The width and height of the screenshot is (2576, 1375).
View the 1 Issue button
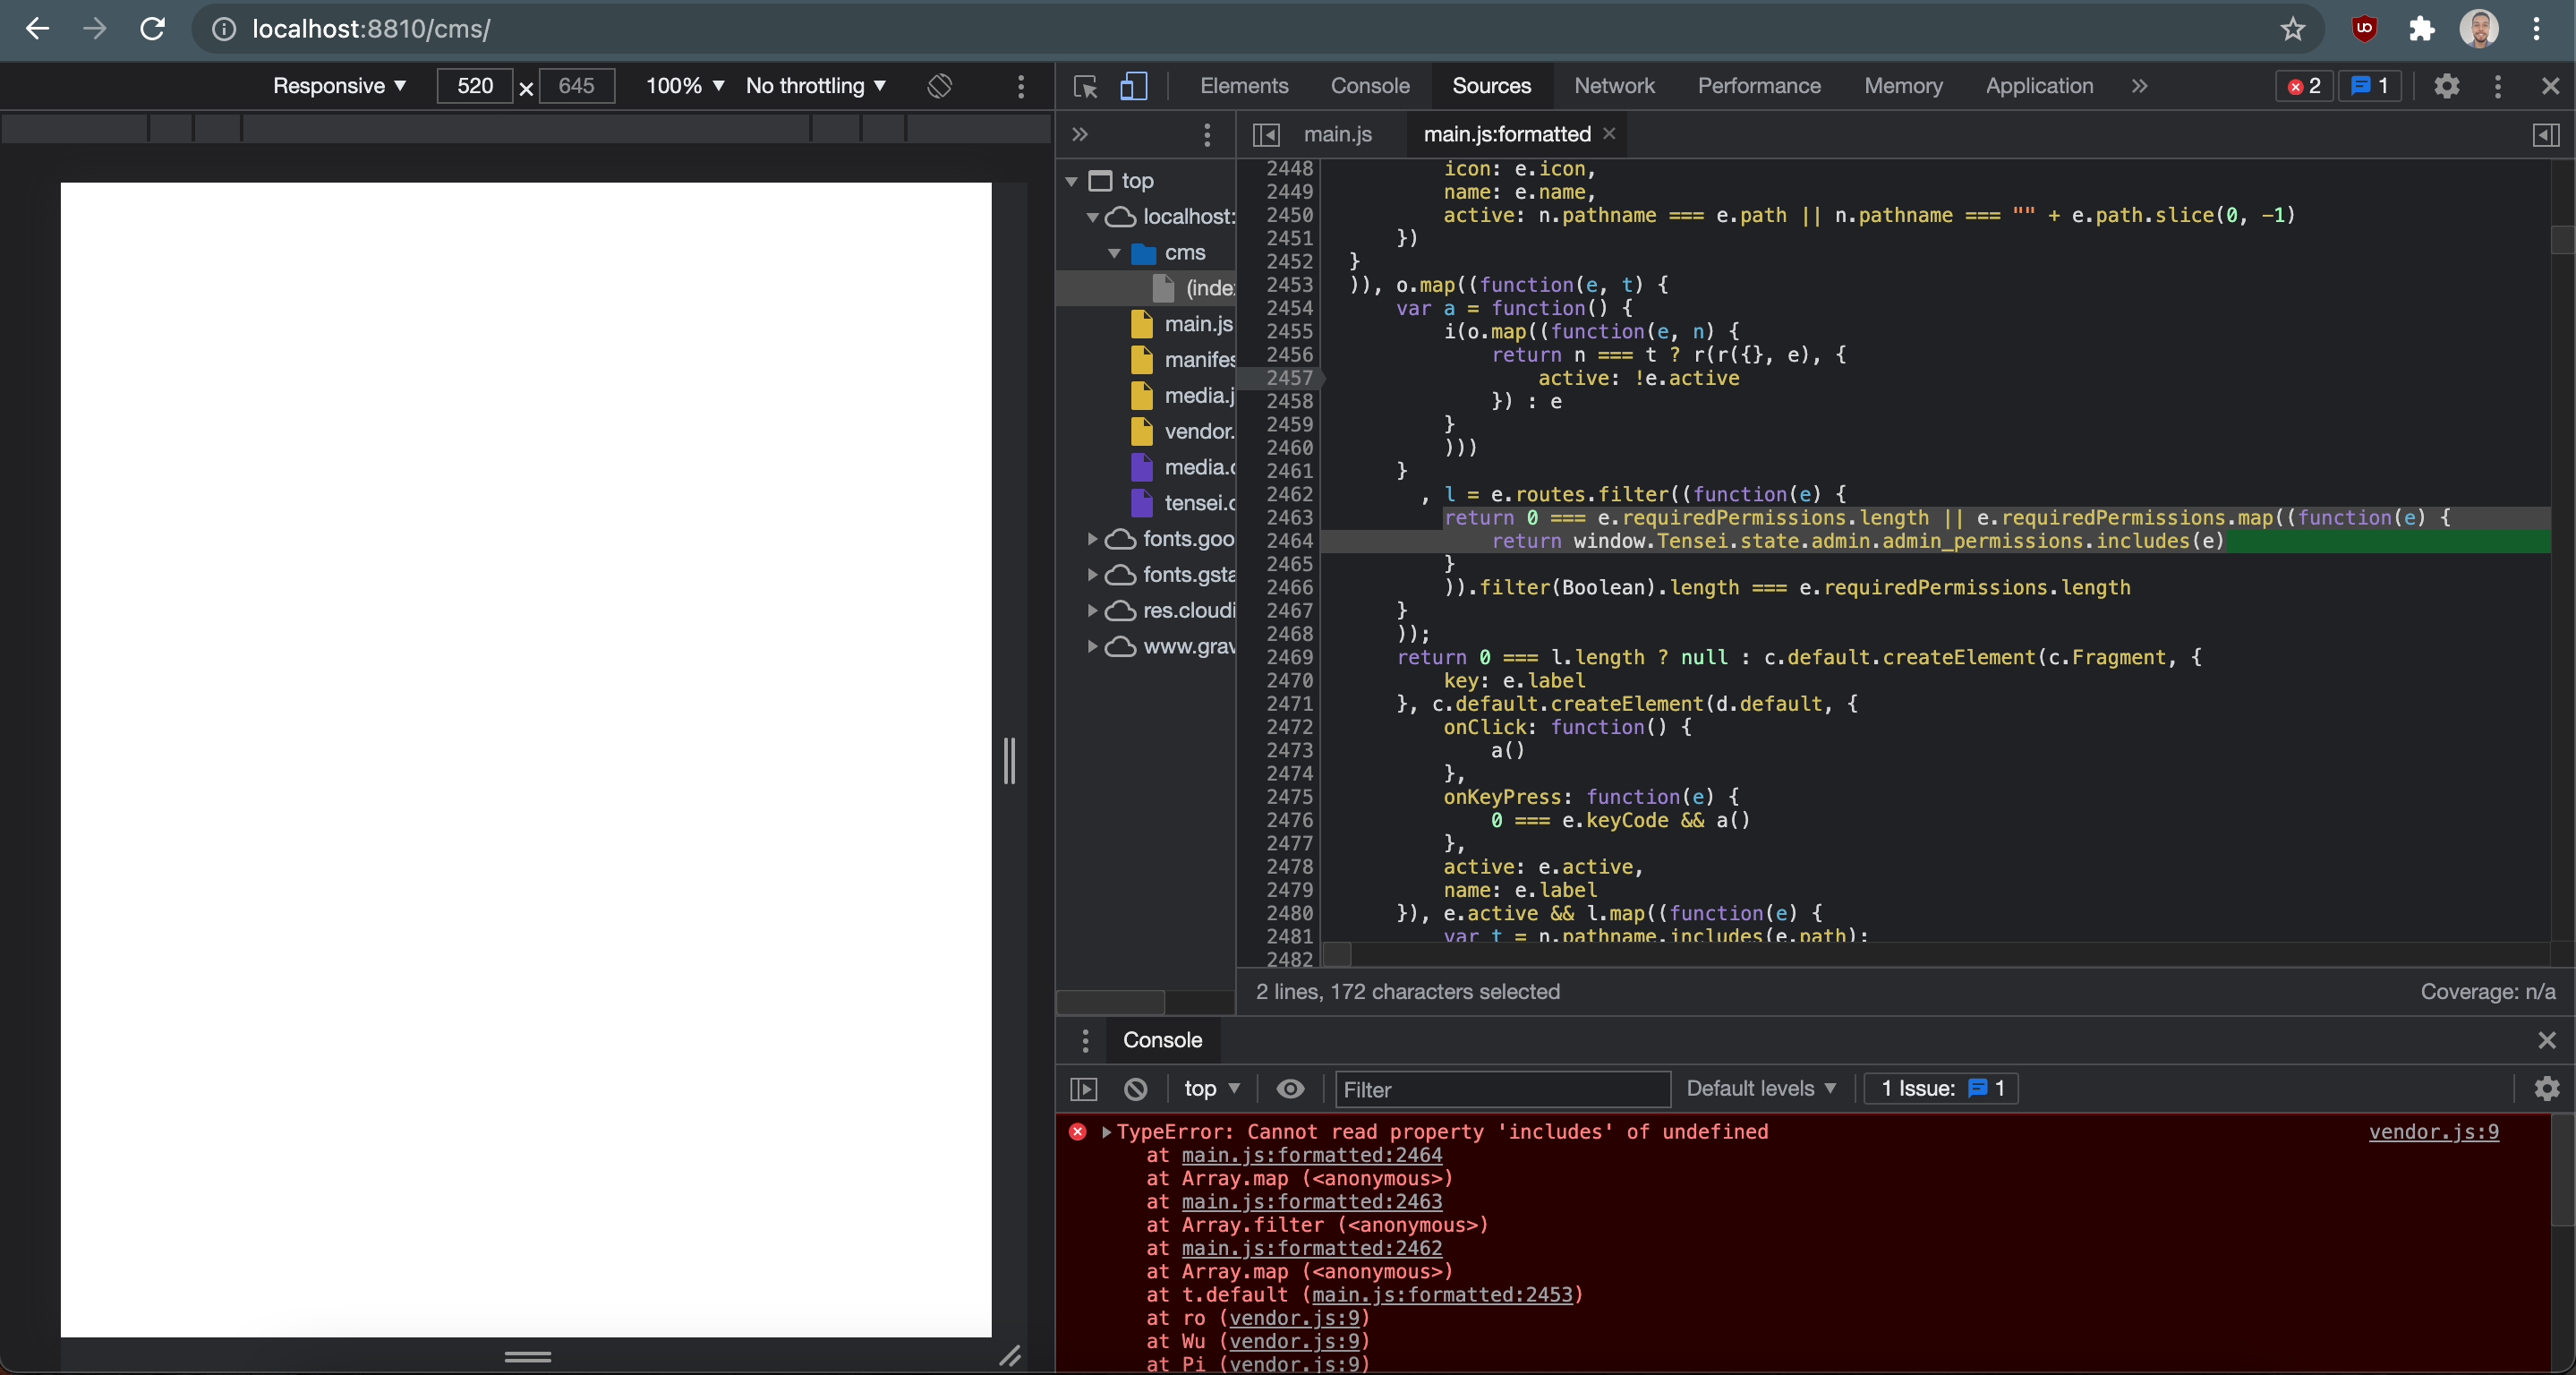click(x=1940, y=1089)
